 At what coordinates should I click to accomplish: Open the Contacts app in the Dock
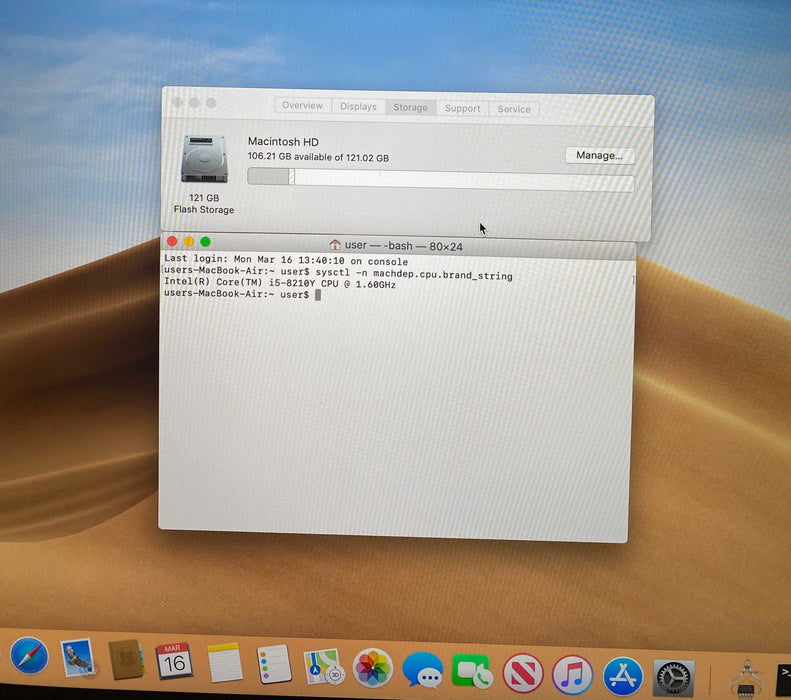tap(126, 660)
